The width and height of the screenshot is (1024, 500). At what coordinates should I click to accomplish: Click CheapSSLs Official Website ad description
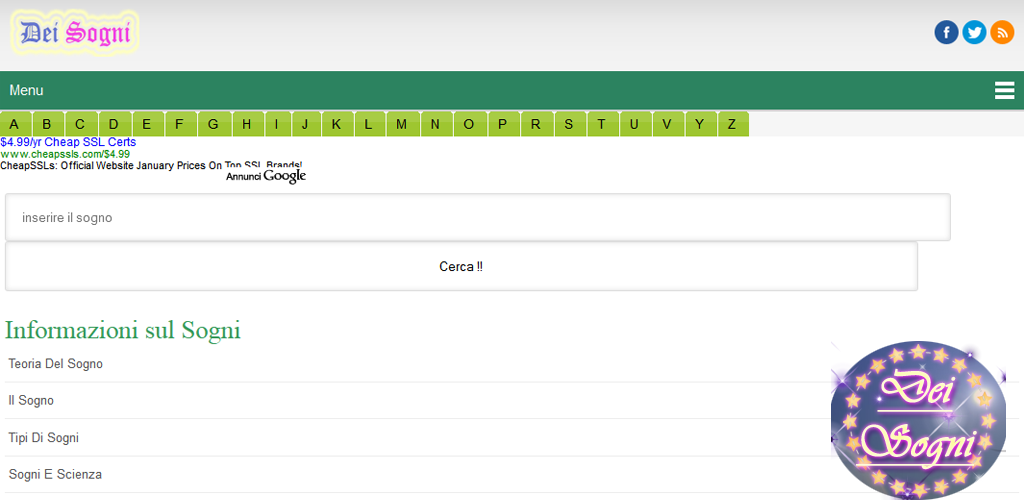point(152,166)
